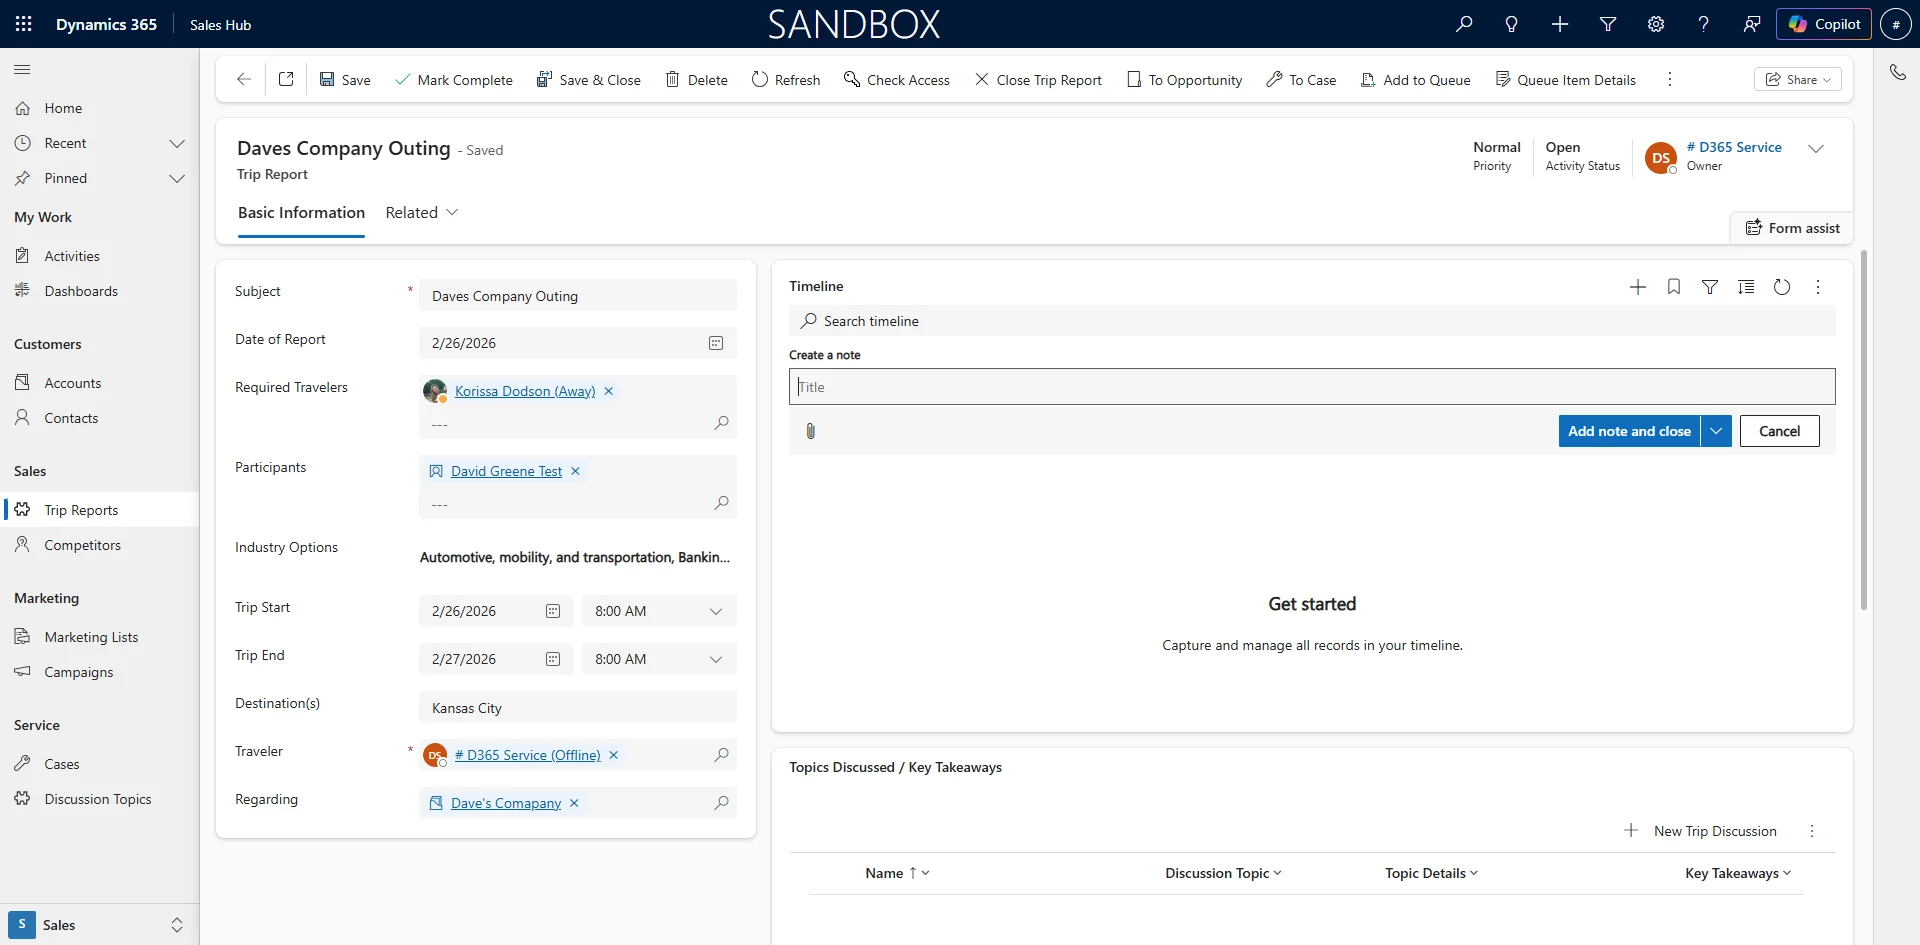Open the Settings gear icon
The height and width of the screenshot is (945, 1920).
1656,24
